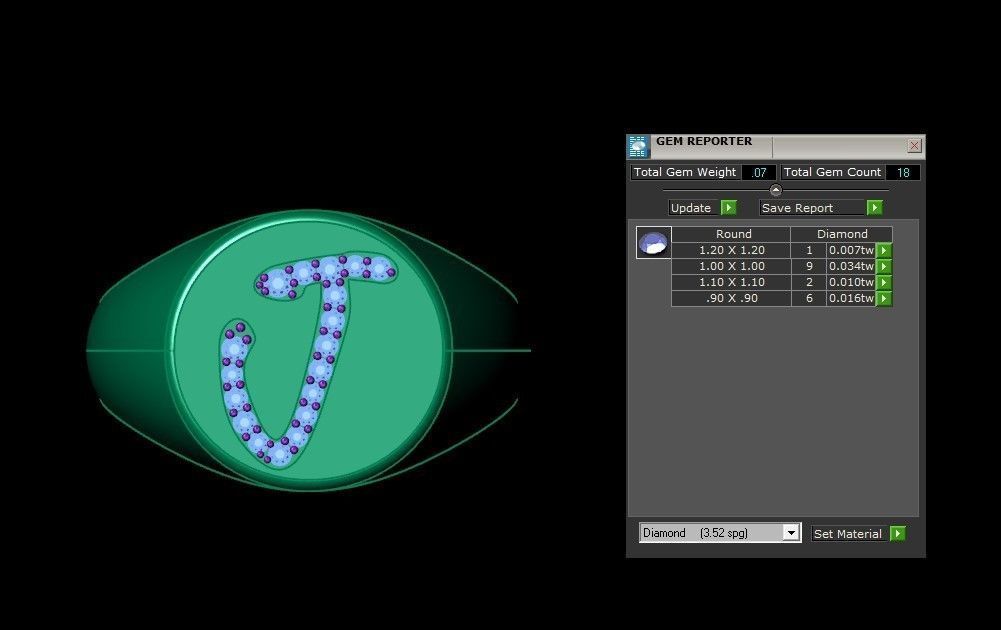Click the green arrow for the 1.00 X 1.00 row

coord(884,266)
